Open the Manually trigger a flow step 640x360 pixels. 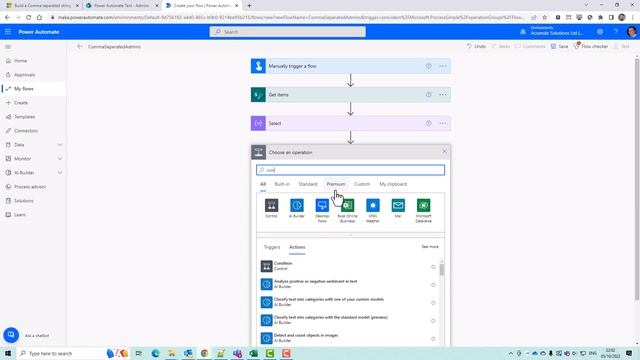351,66
